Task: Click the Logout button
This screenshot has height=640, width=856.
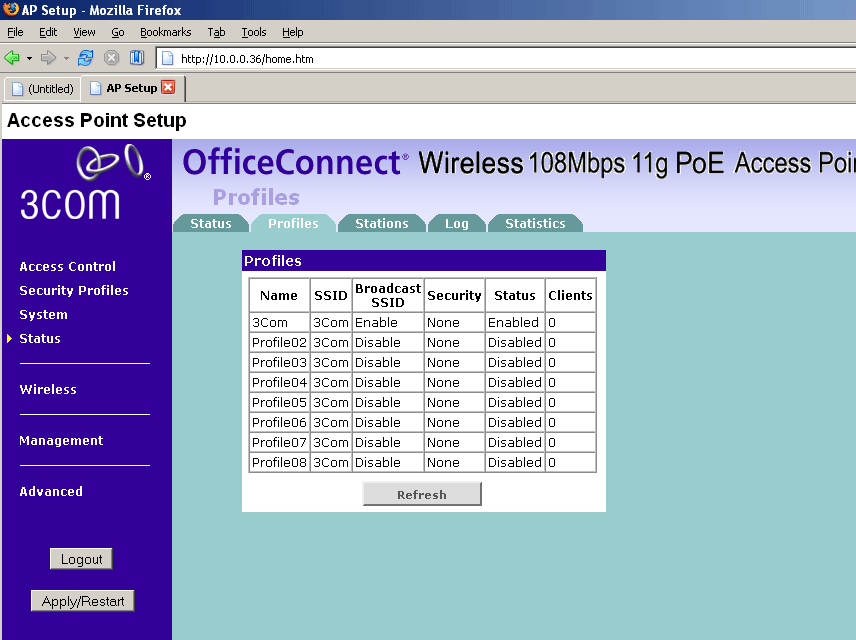Action: (x=81, y=559)
